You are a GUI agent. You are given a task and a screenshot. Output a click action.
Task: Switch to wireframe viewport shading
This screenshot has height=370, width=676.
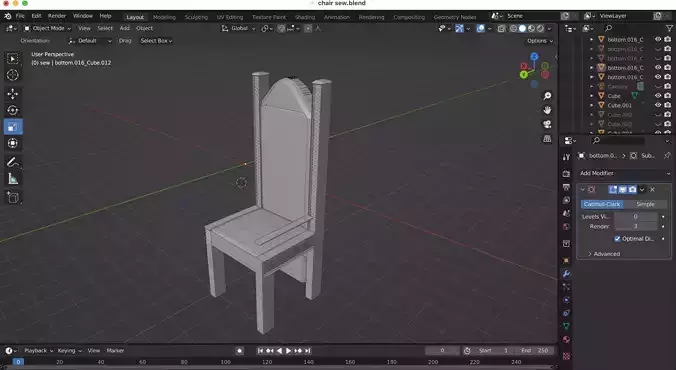(513, 28)
